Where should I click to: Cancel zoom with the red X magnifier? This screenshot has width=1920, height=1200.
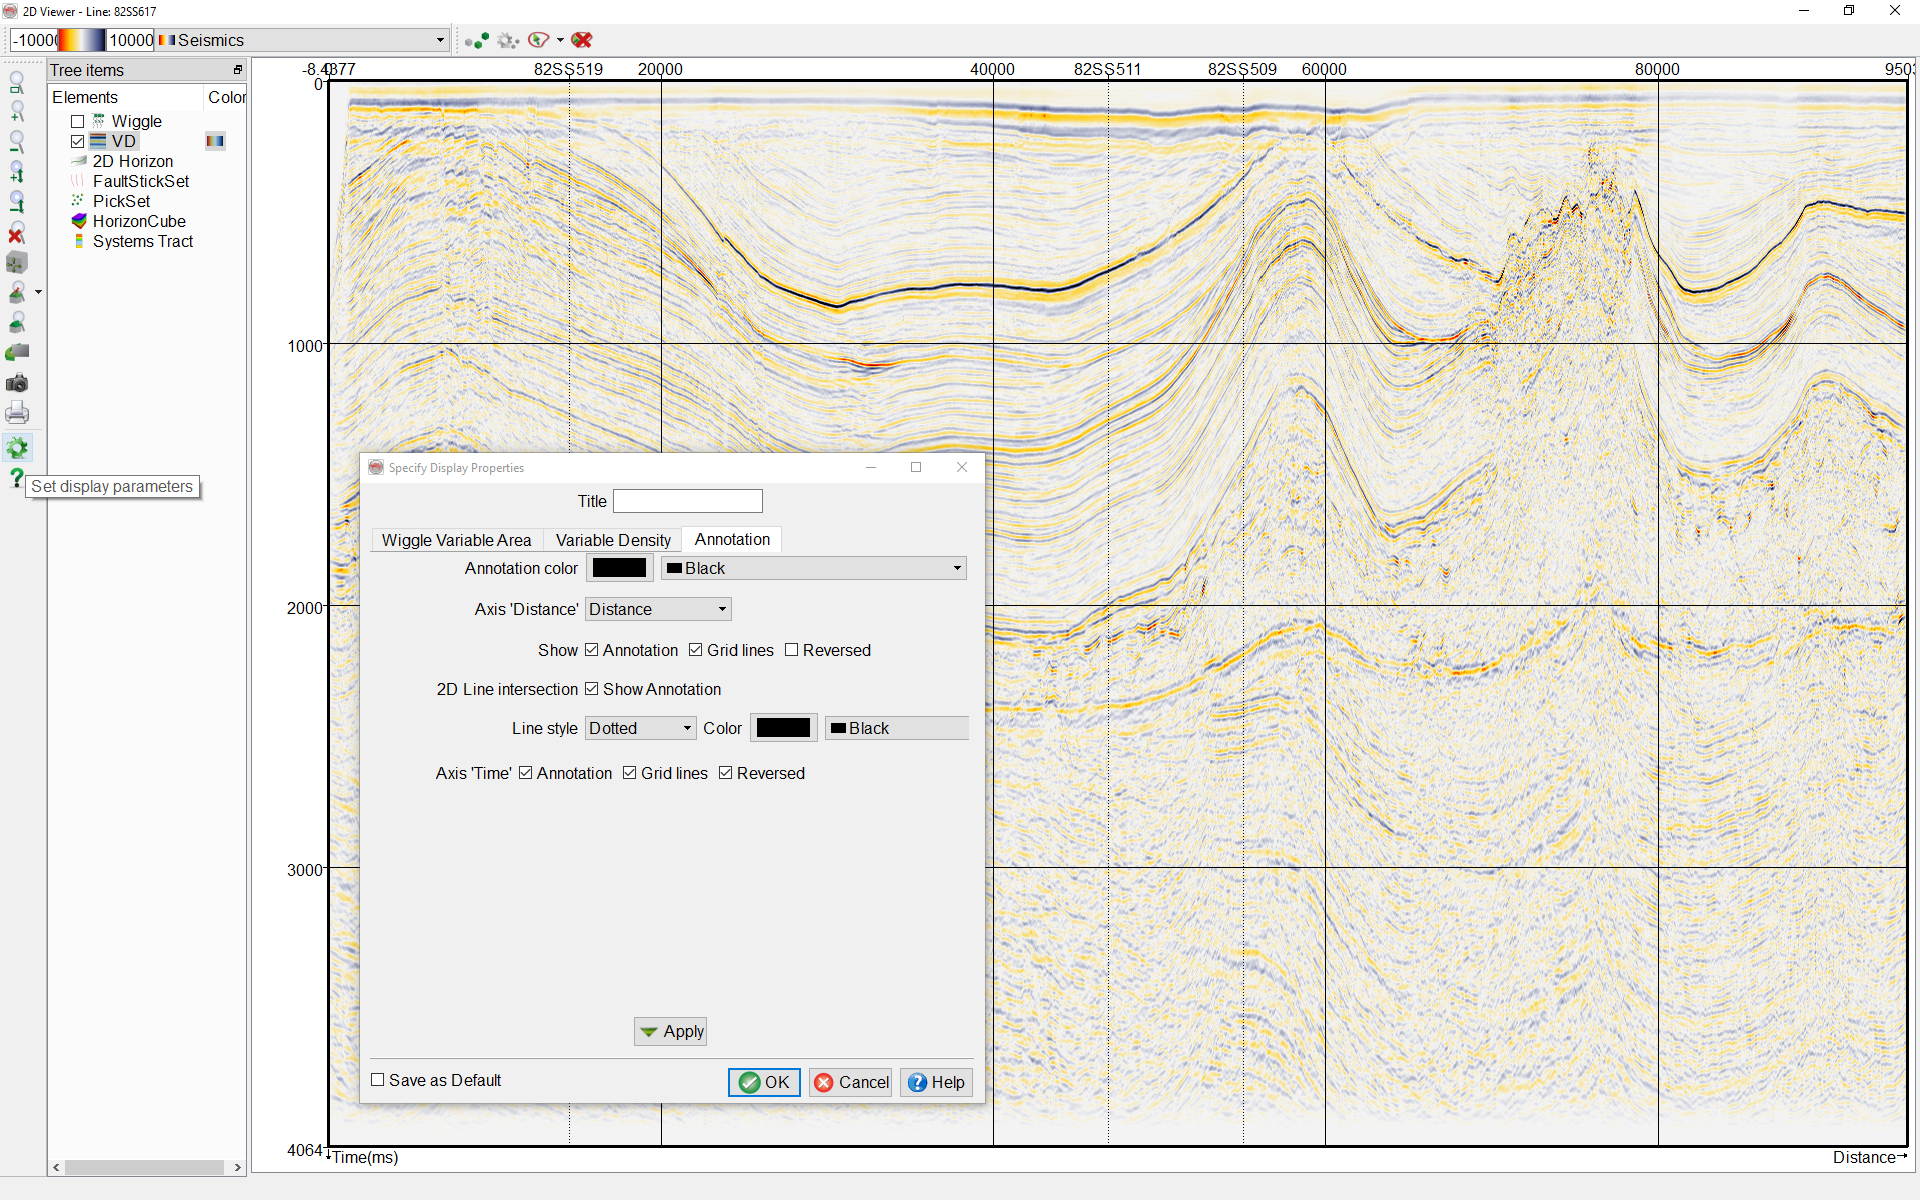[17, 233]
